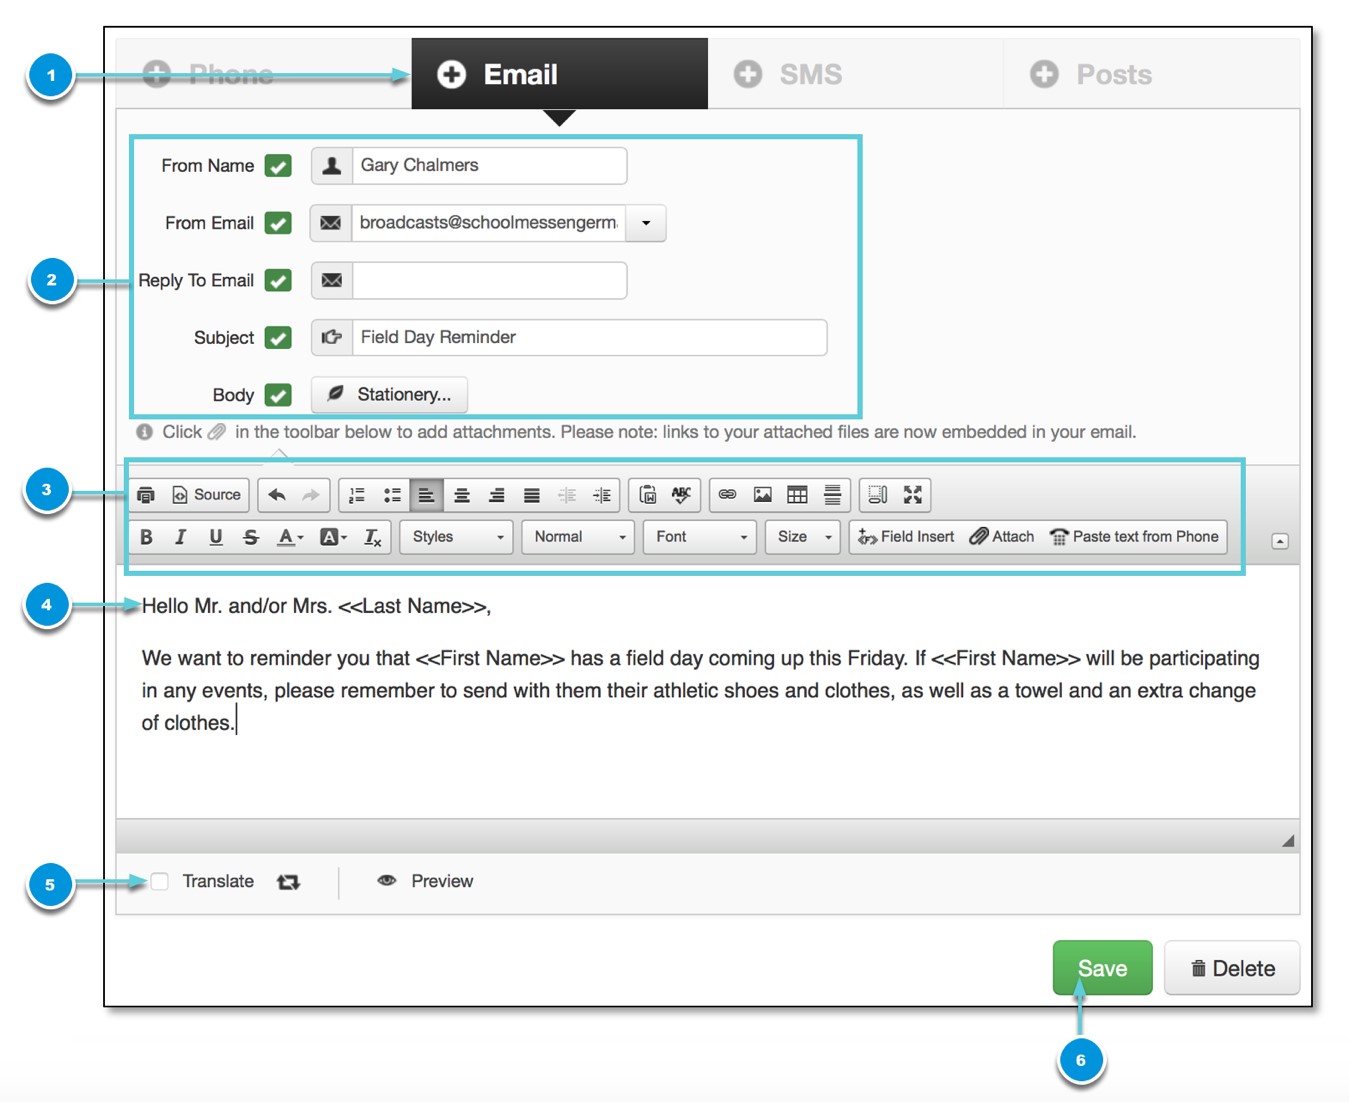The width and height of the screenshot is (1349, 1102).
Task: Open the Source view in the editor
Action: [x=205, y=494]
